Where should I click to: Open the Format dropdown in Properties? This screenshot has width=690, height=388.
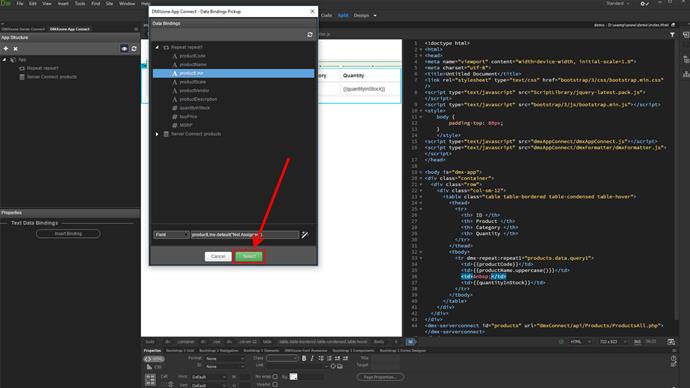[x=224, y=359]
